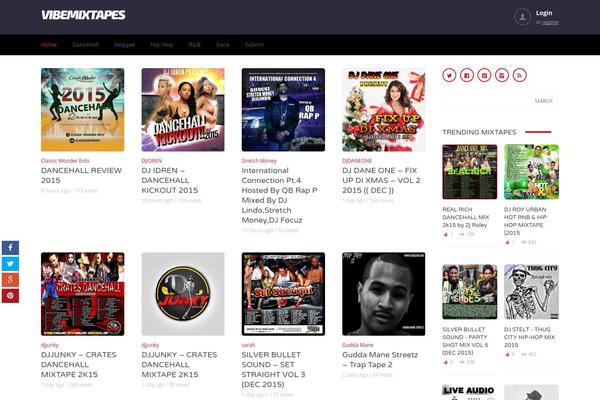This screenshot has width=600, height=400.
Task: Open the Soca menu item
Action: [222, 45]
